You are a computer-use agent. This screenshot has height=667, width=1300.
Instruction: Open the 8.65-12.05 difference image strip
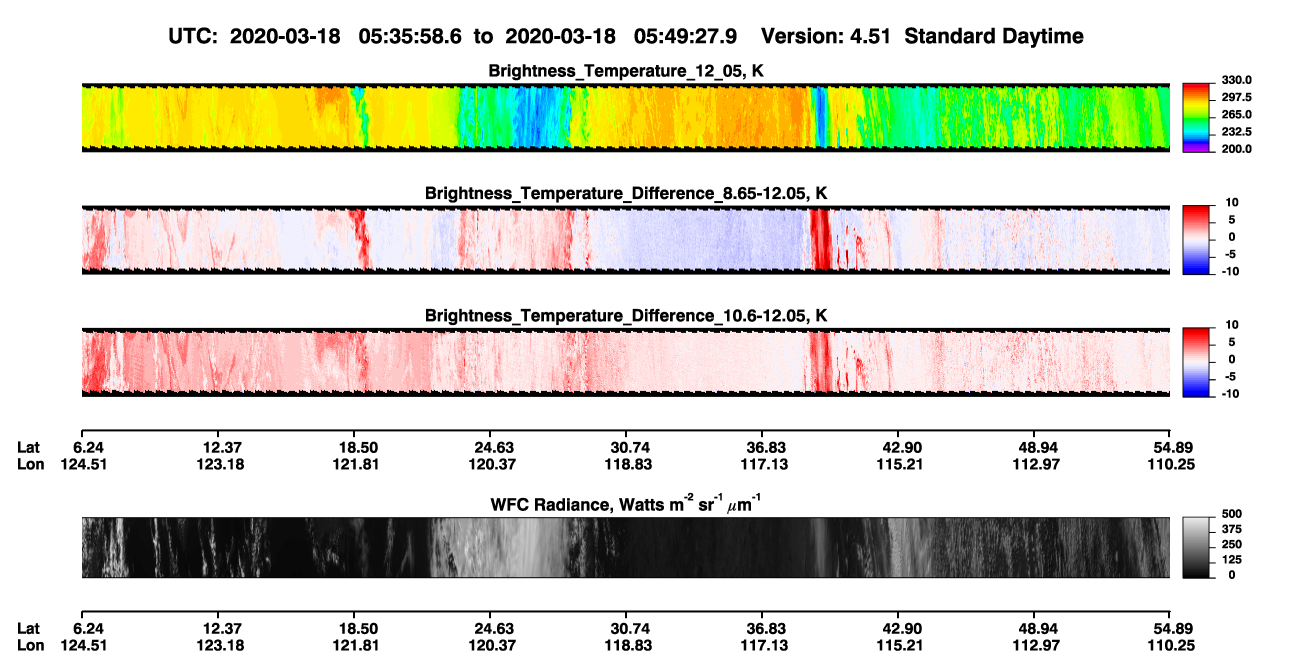(625, 239)
